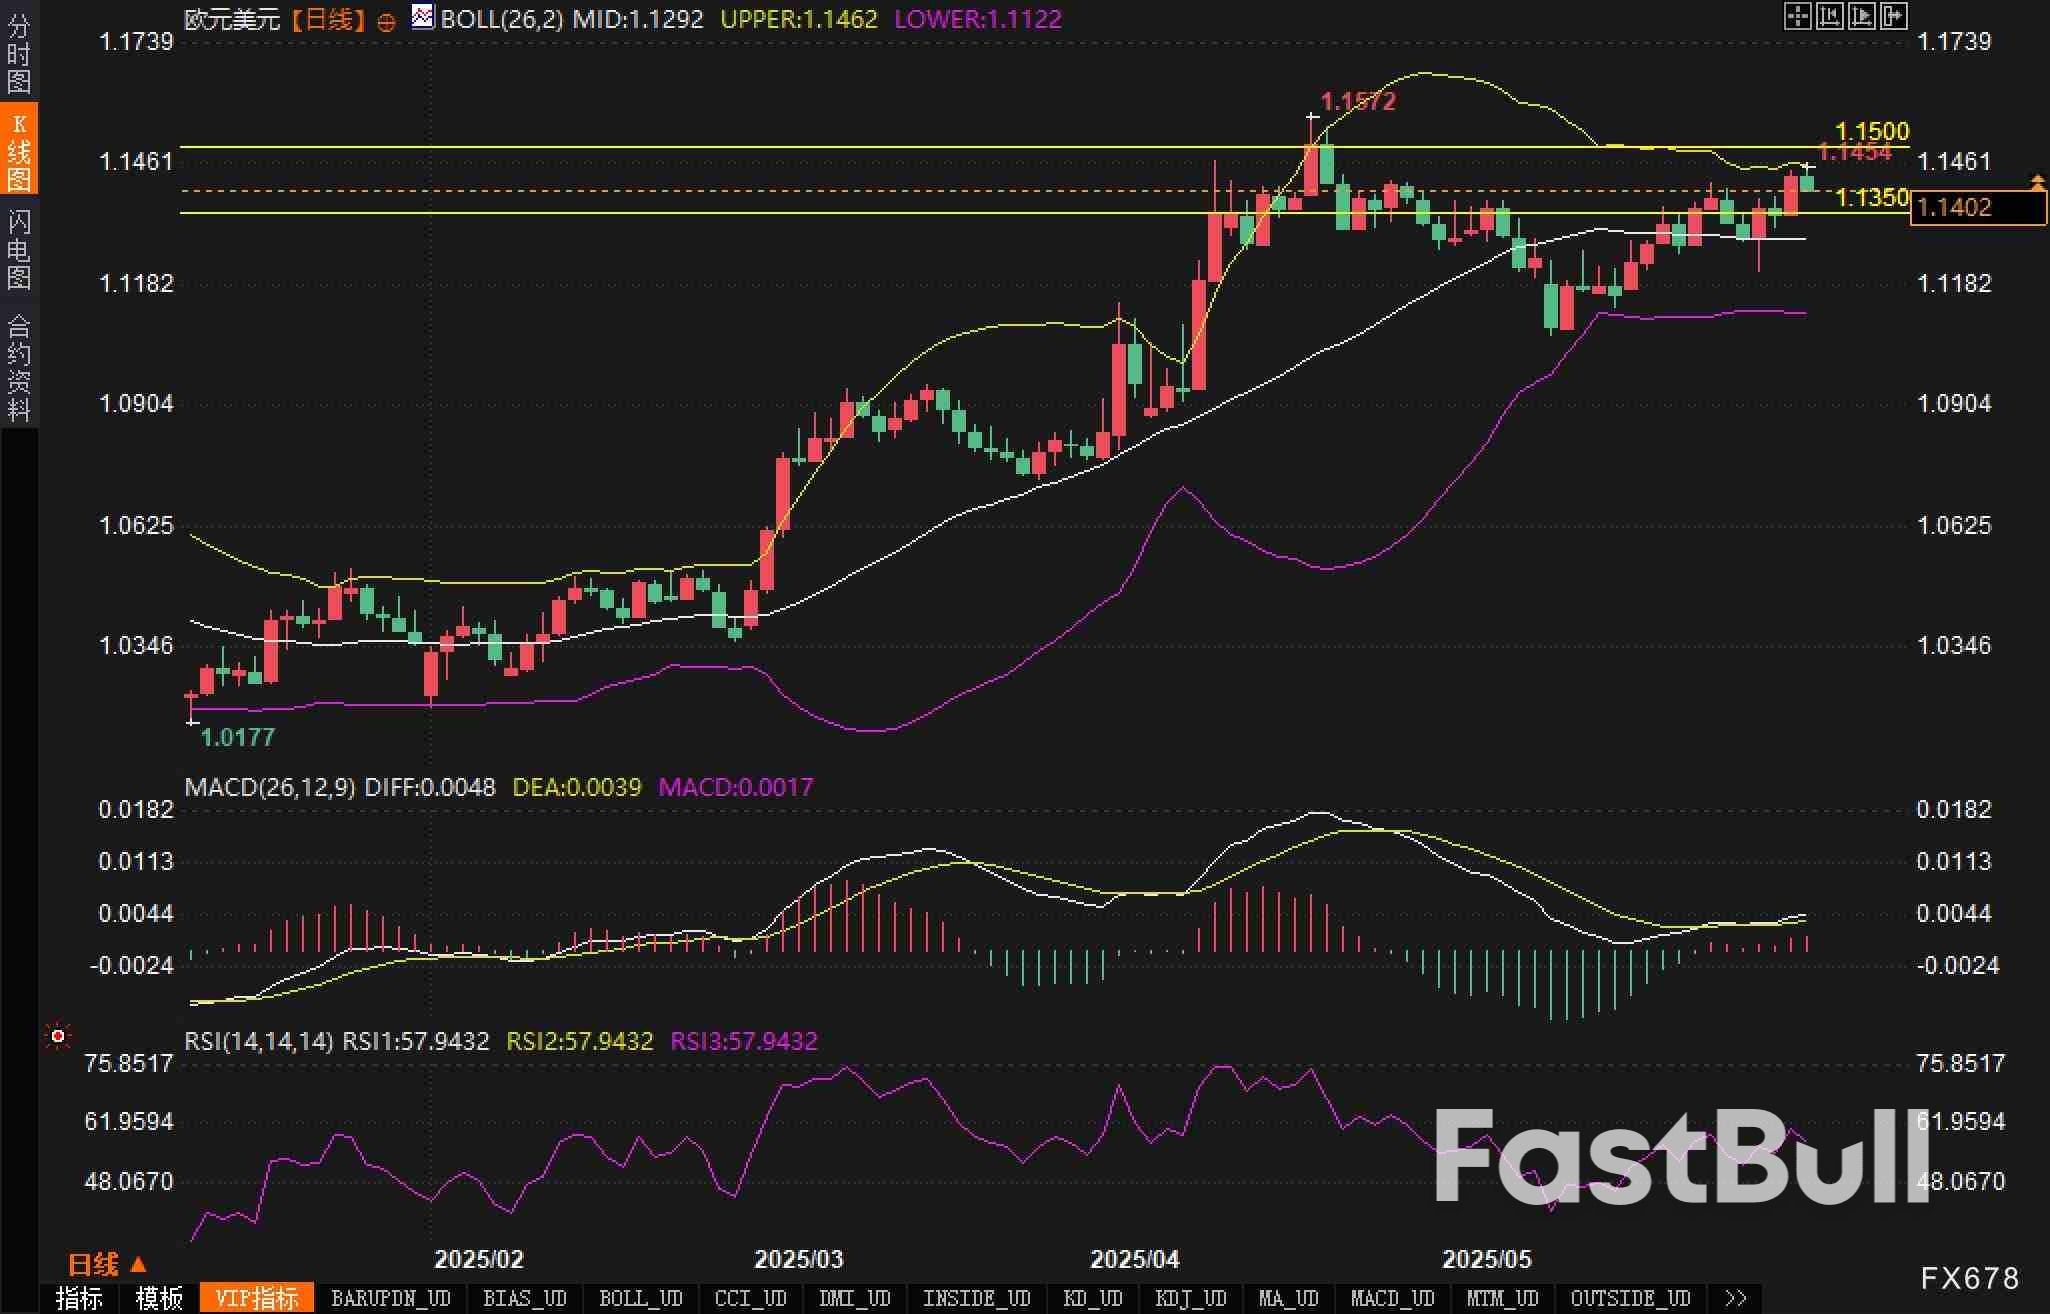Click the red alert icon by RSI

[58, 1036]
